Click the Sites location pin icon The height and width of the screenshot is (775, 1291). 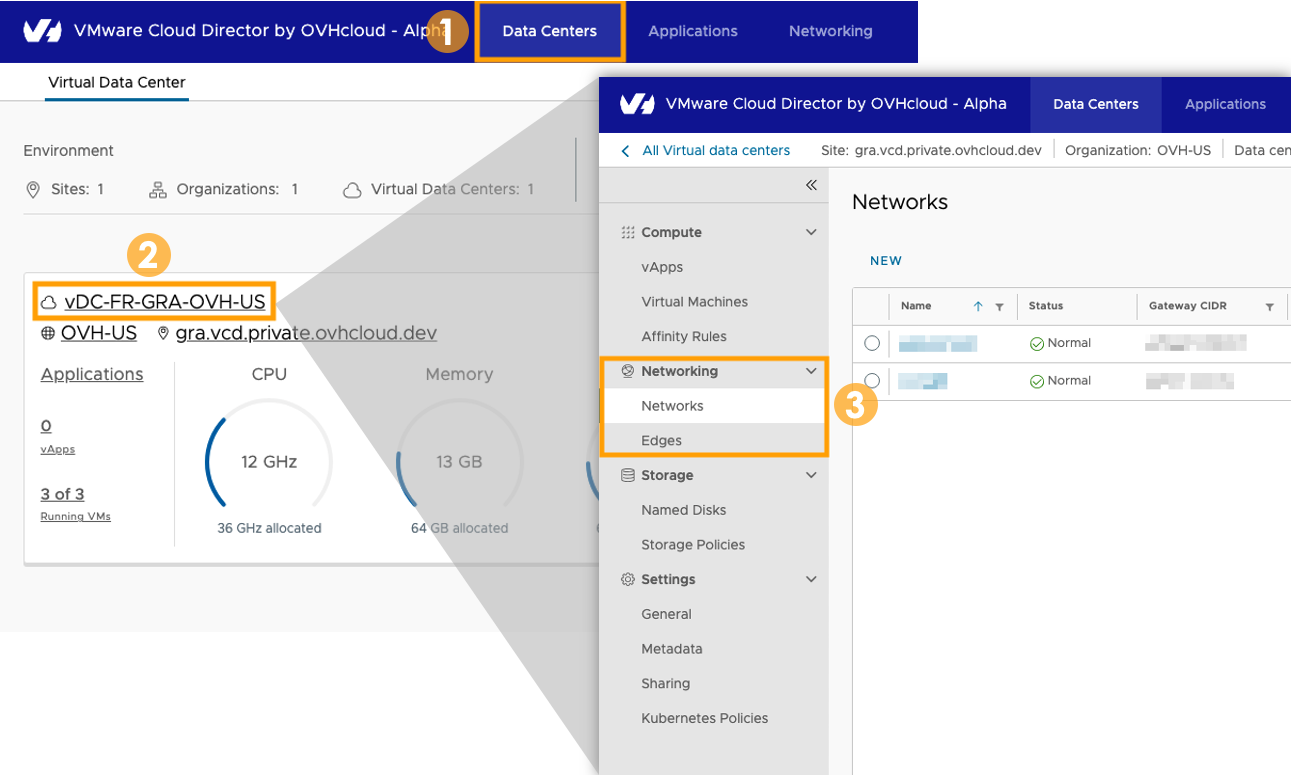click(x=33, y=189)
